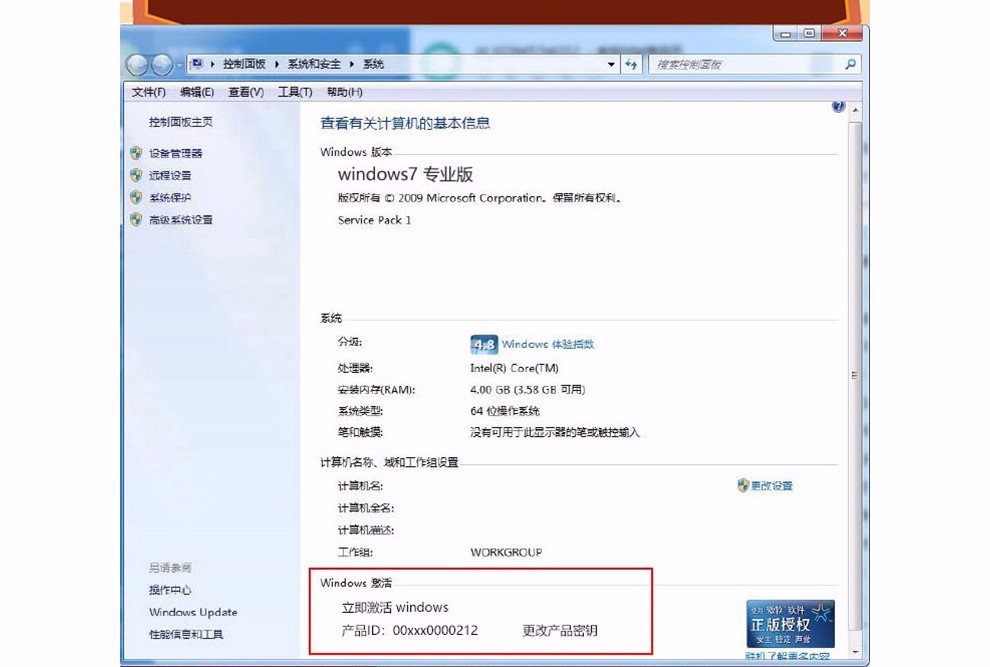Image resolution: width=990 pixels, height=667 pixels.
Task: Click 系统和安全 in the breadcrumb path
Action: 314,64
